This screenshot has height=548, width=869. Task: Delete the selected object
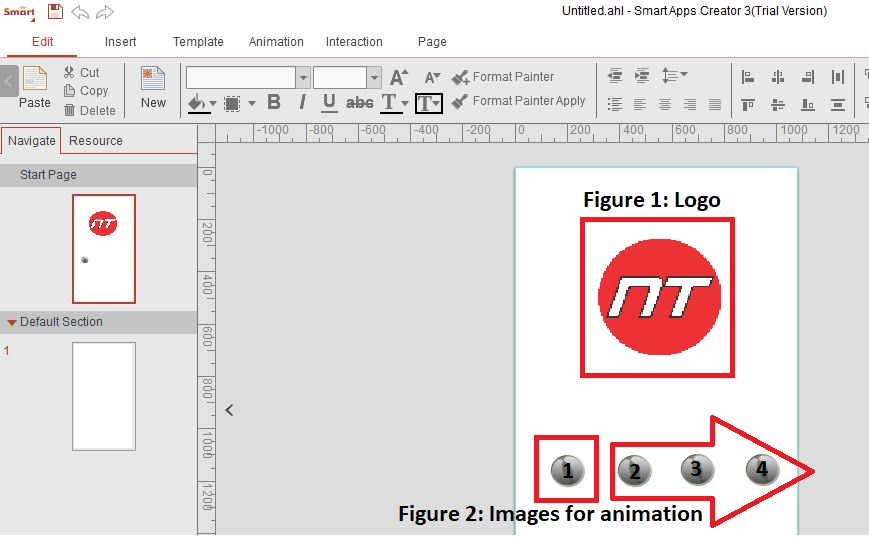click(90, 110)
